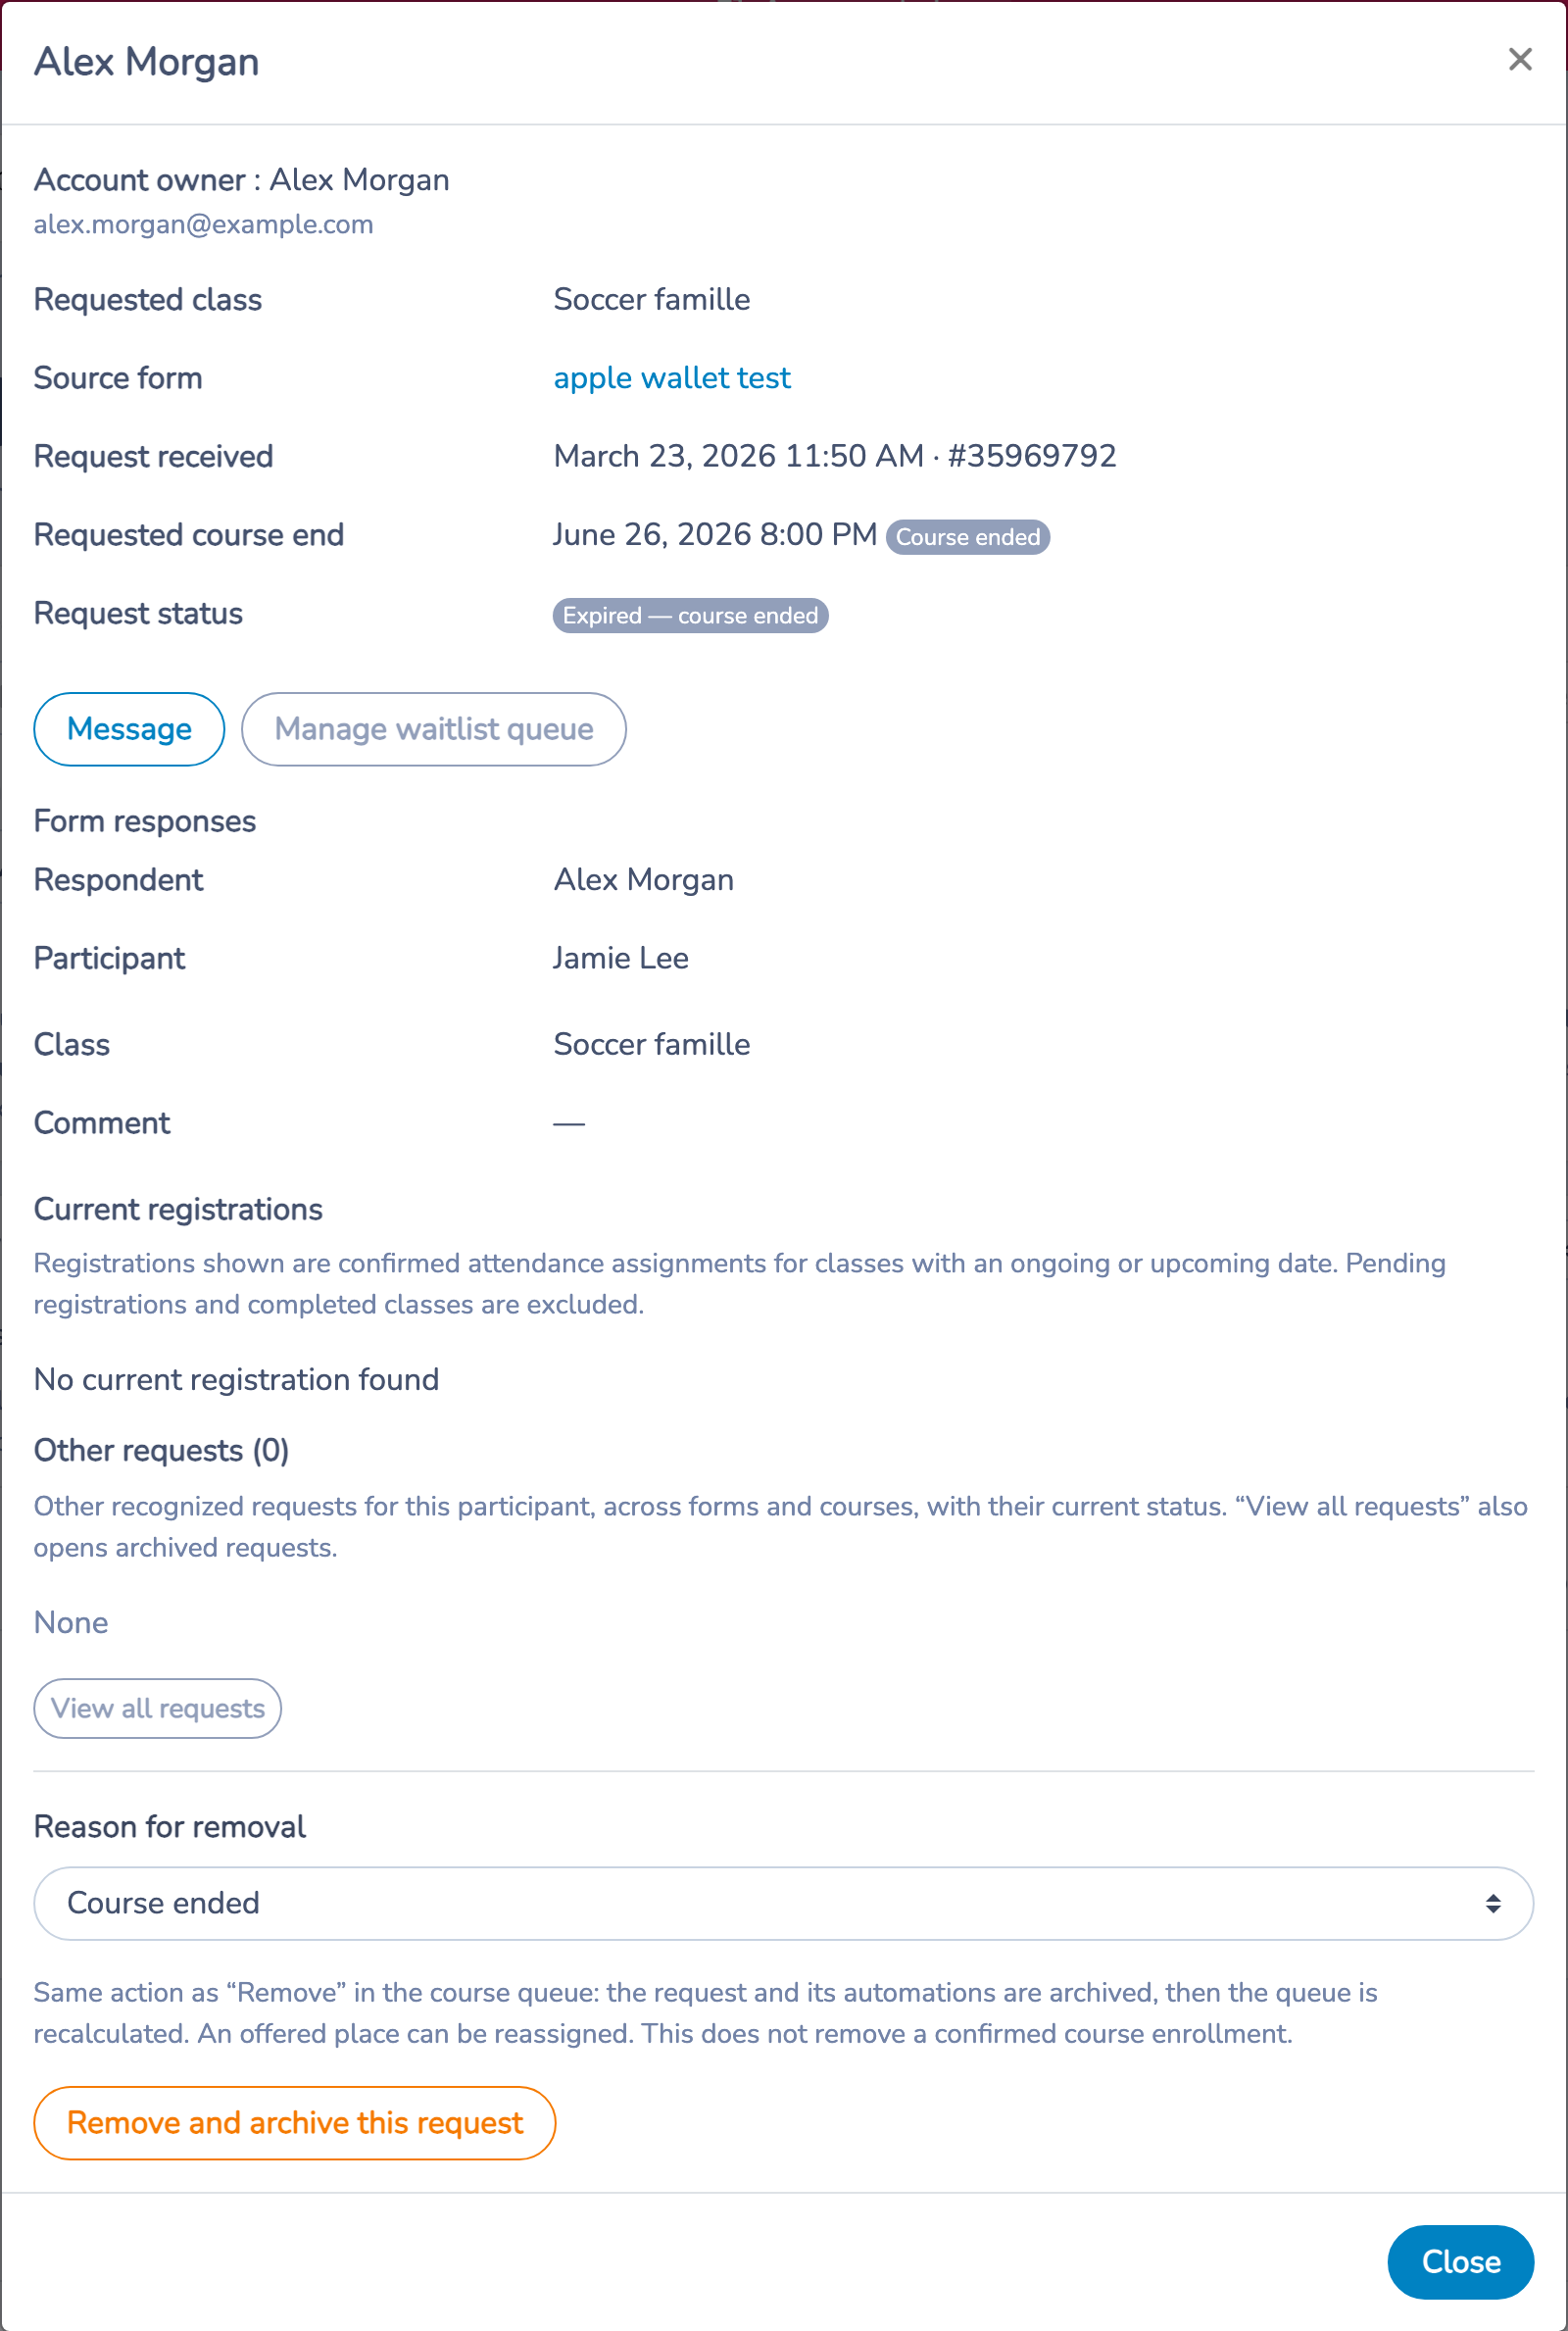Click the Alex Morgan dialog title
The image size is (1568, 2331).
pos(147,61)
